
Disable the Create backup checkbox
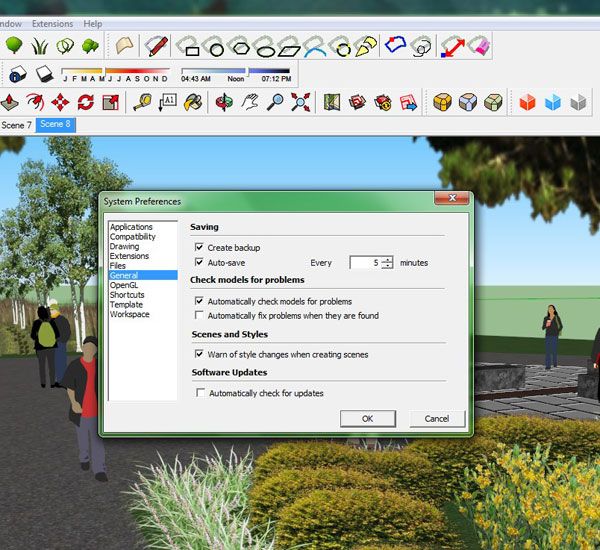(x=199, y=247)
